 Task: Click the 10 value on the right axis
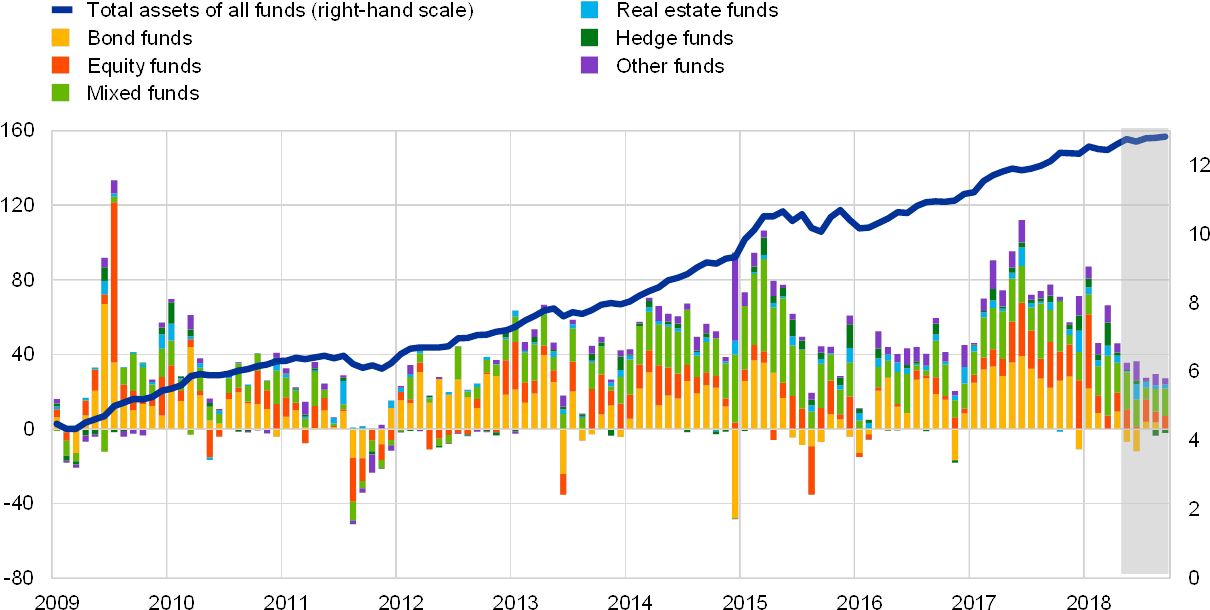tap(1198, 234)
